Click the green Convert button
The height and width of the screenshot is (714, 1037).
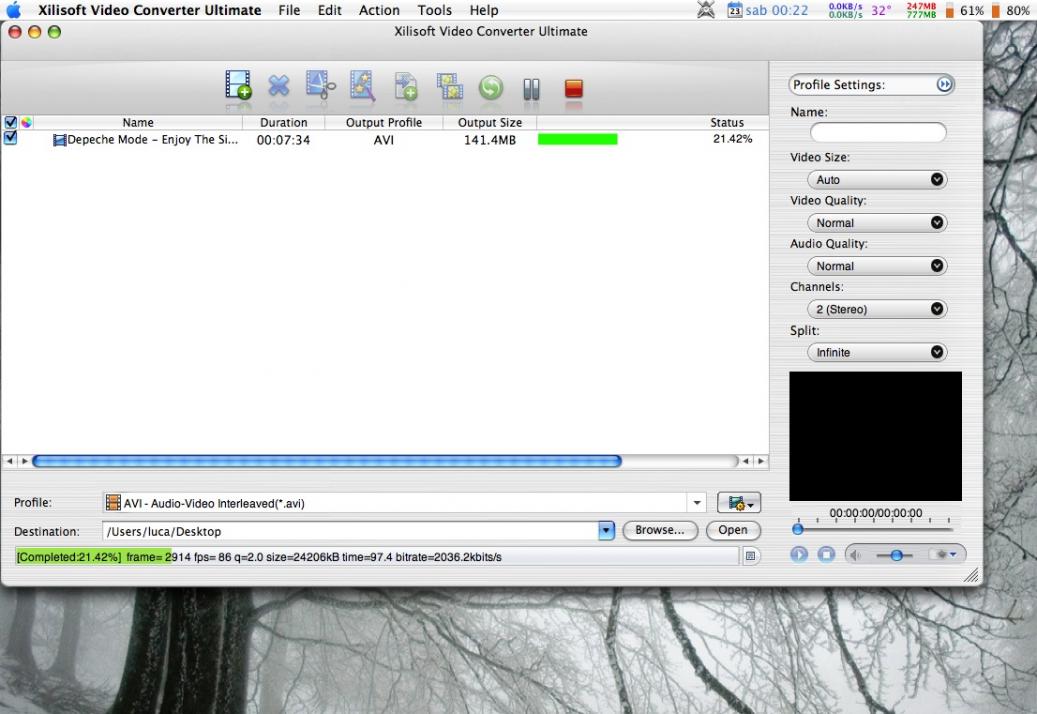click(x=491, y=87)
